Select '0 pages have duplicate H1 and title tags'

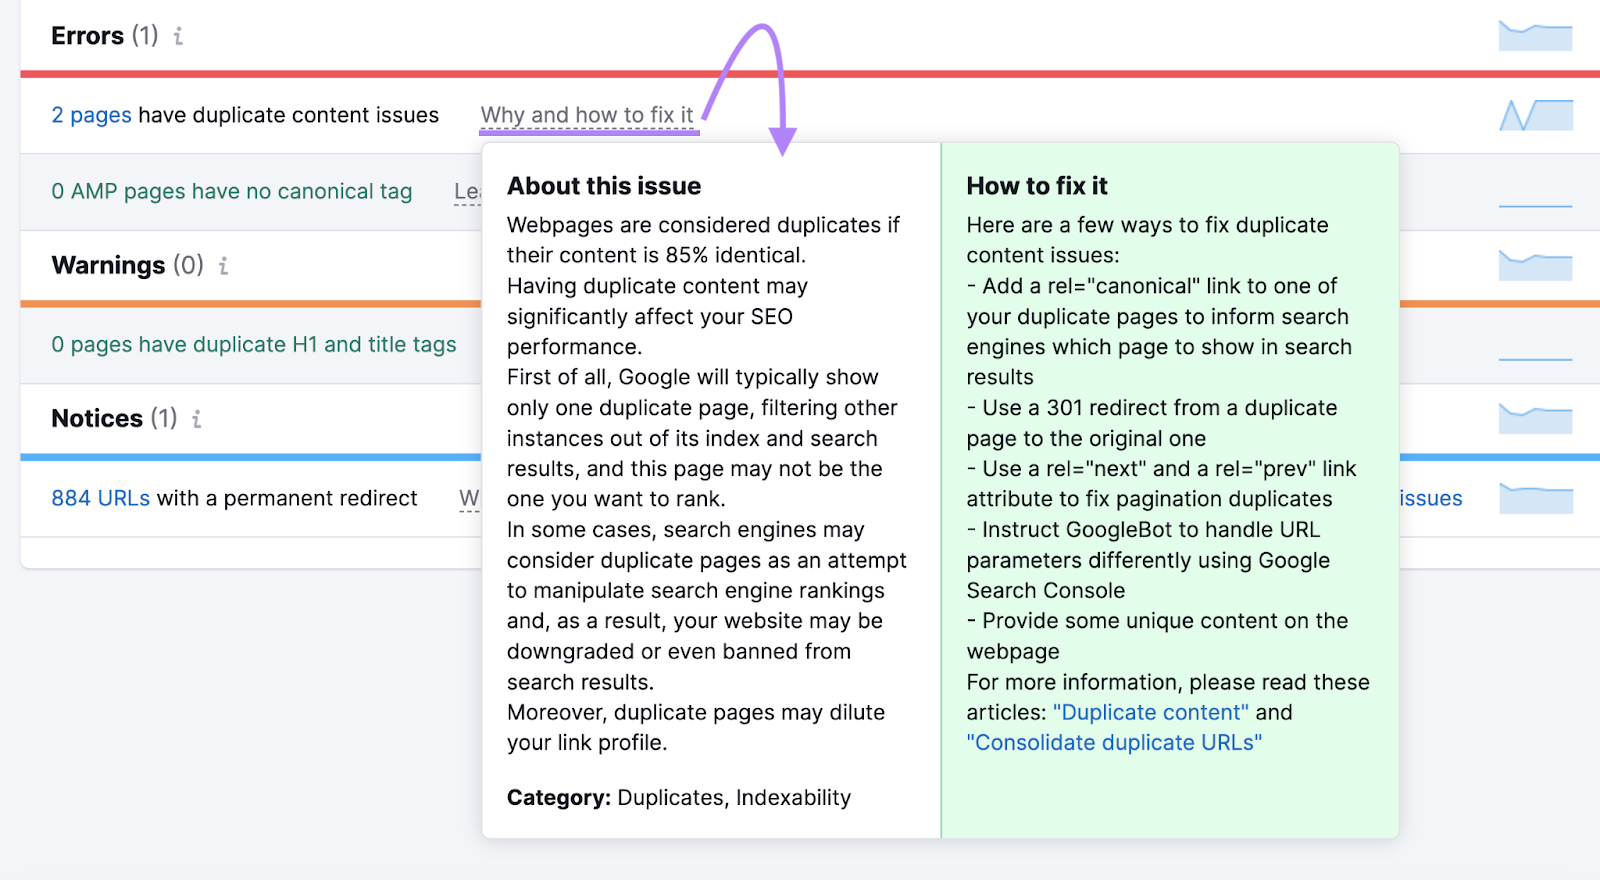[x=253, y=344]
